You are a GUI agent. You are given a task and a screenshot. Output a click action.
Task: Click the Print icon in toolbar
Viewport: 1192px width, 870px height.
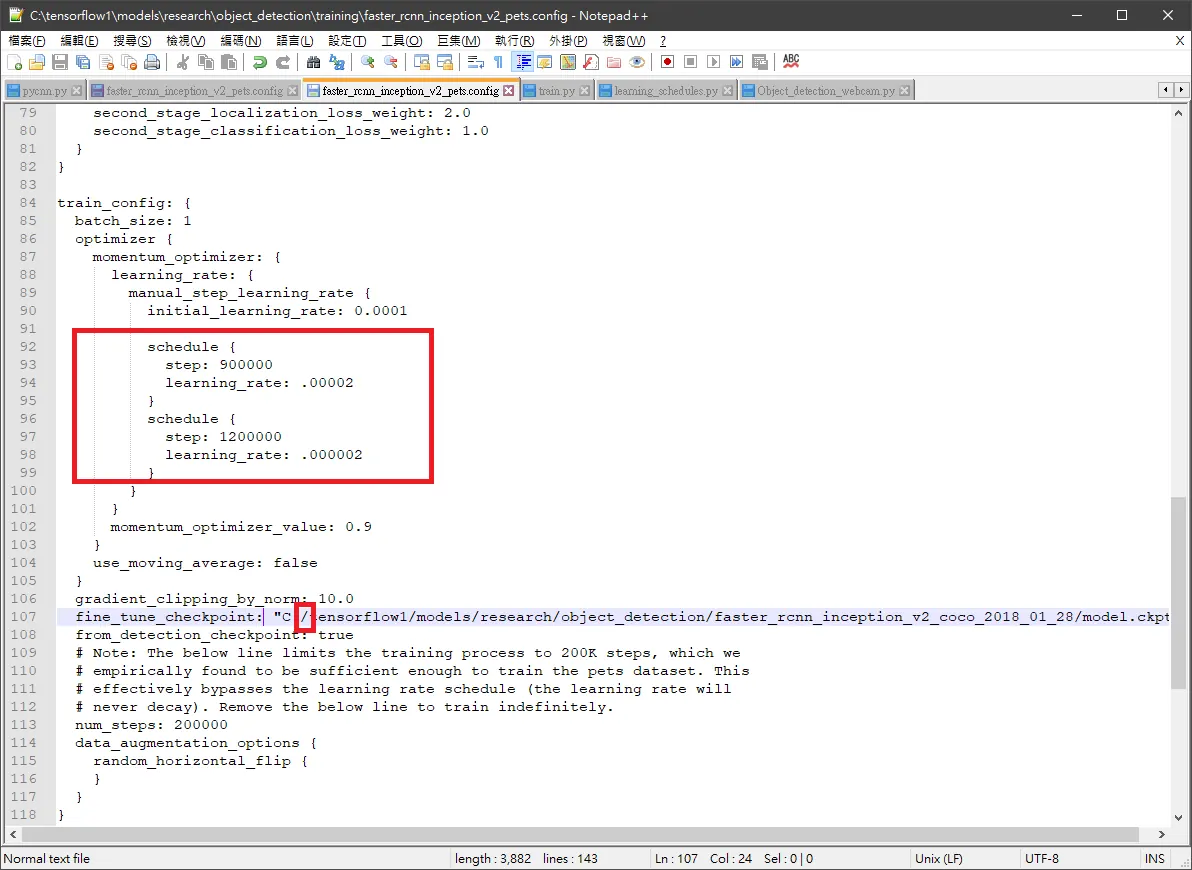point(152,62)
